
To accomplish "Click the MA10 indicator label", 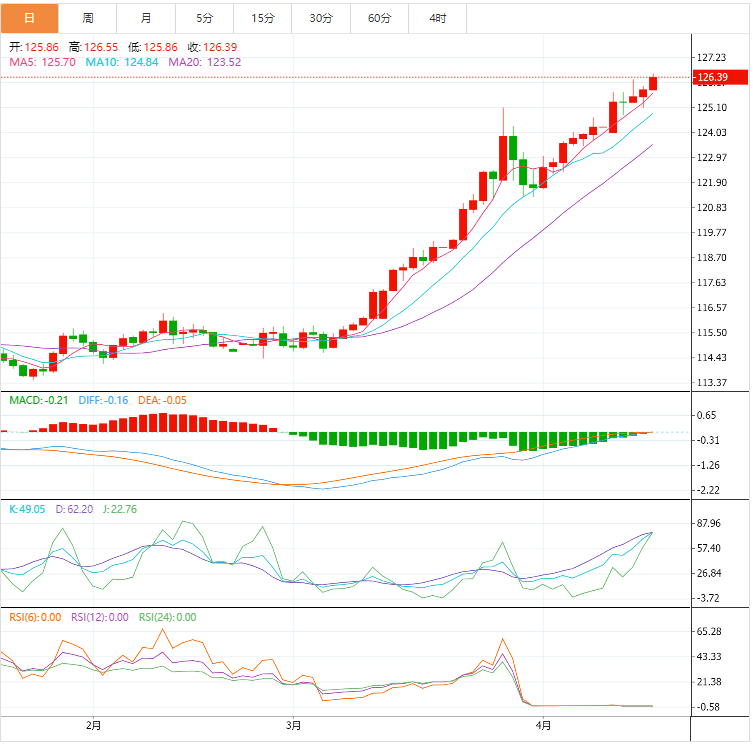I will click(x=121, y=62).
